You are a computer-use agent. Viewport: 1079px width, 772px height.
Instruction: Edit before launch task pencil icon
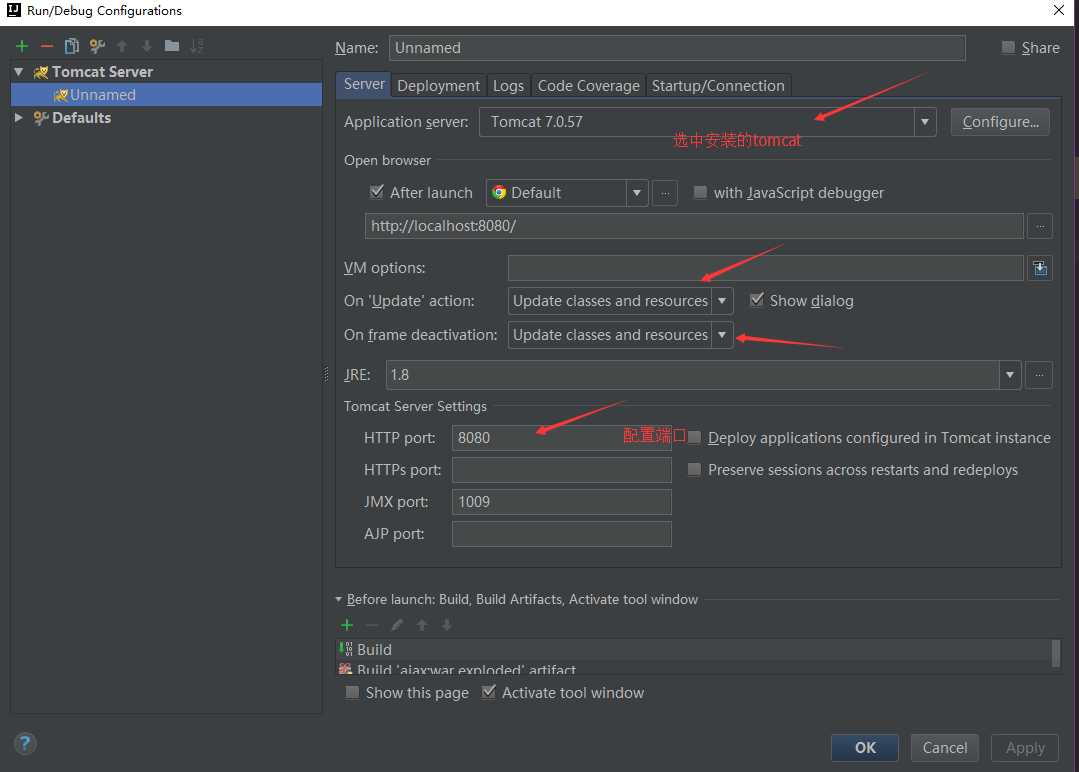pyautogui.click(x=397, y=625)
